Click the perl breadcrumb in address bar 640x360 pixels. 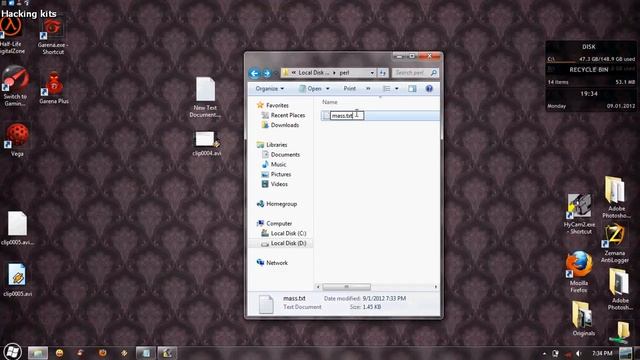(344, 73)
